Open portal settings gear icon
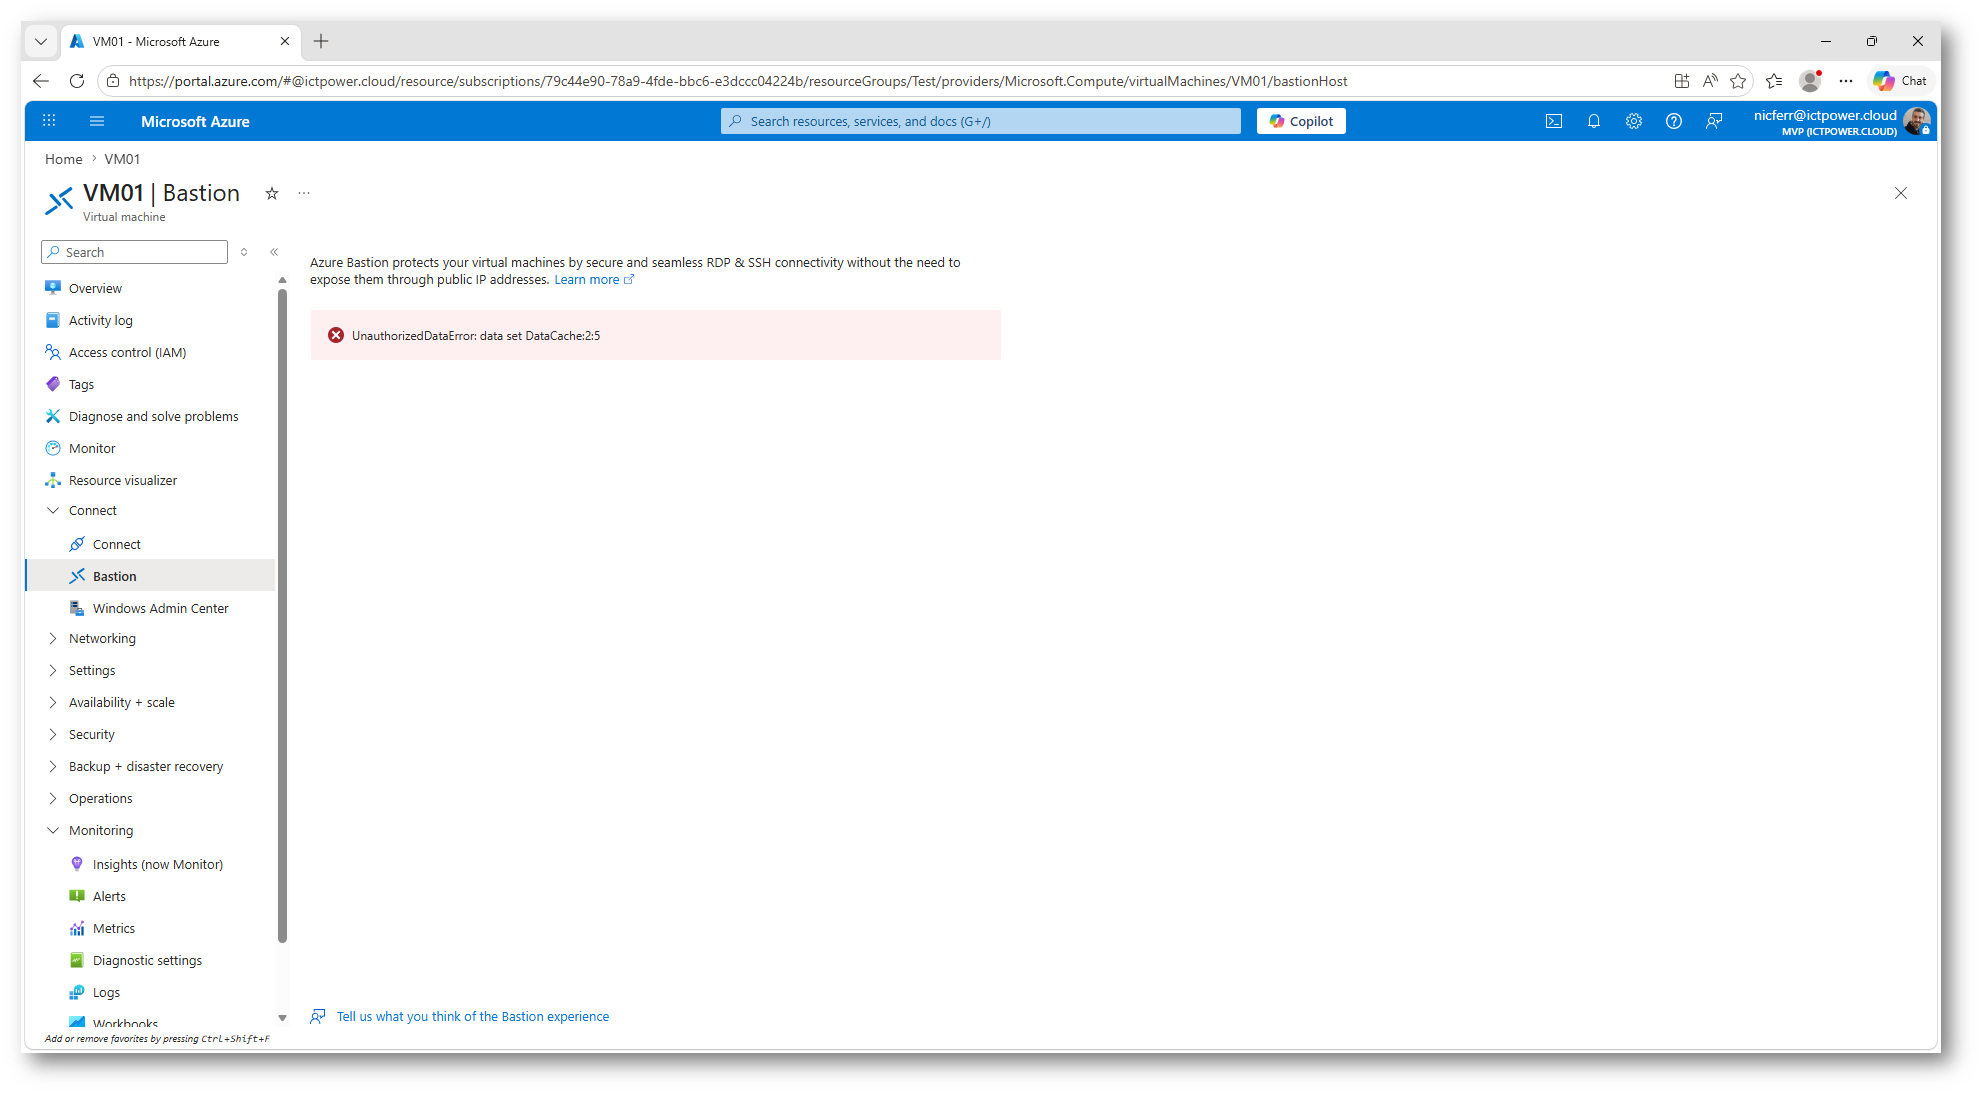The width and height of the screenshot is (1983, 1095). (x=1633, y=121)
